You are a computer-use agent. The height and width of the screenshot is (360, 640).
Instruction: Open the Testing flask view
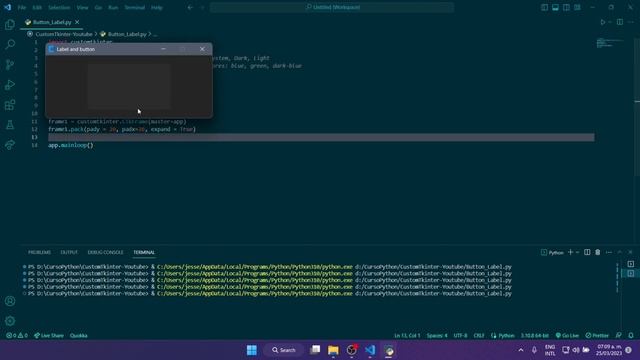pos(10,125)
